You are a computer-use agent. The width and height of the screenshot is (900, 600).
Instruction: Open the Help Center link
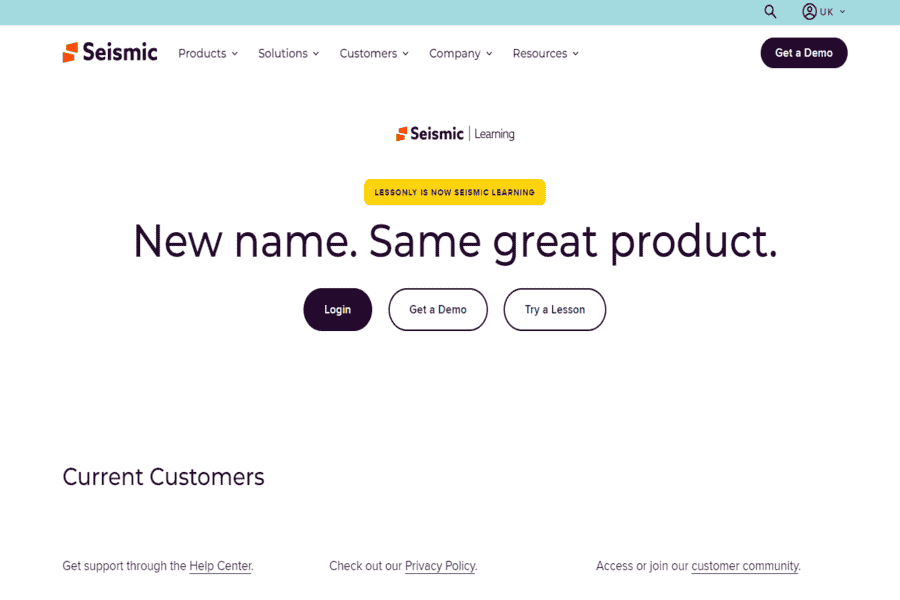220,566
